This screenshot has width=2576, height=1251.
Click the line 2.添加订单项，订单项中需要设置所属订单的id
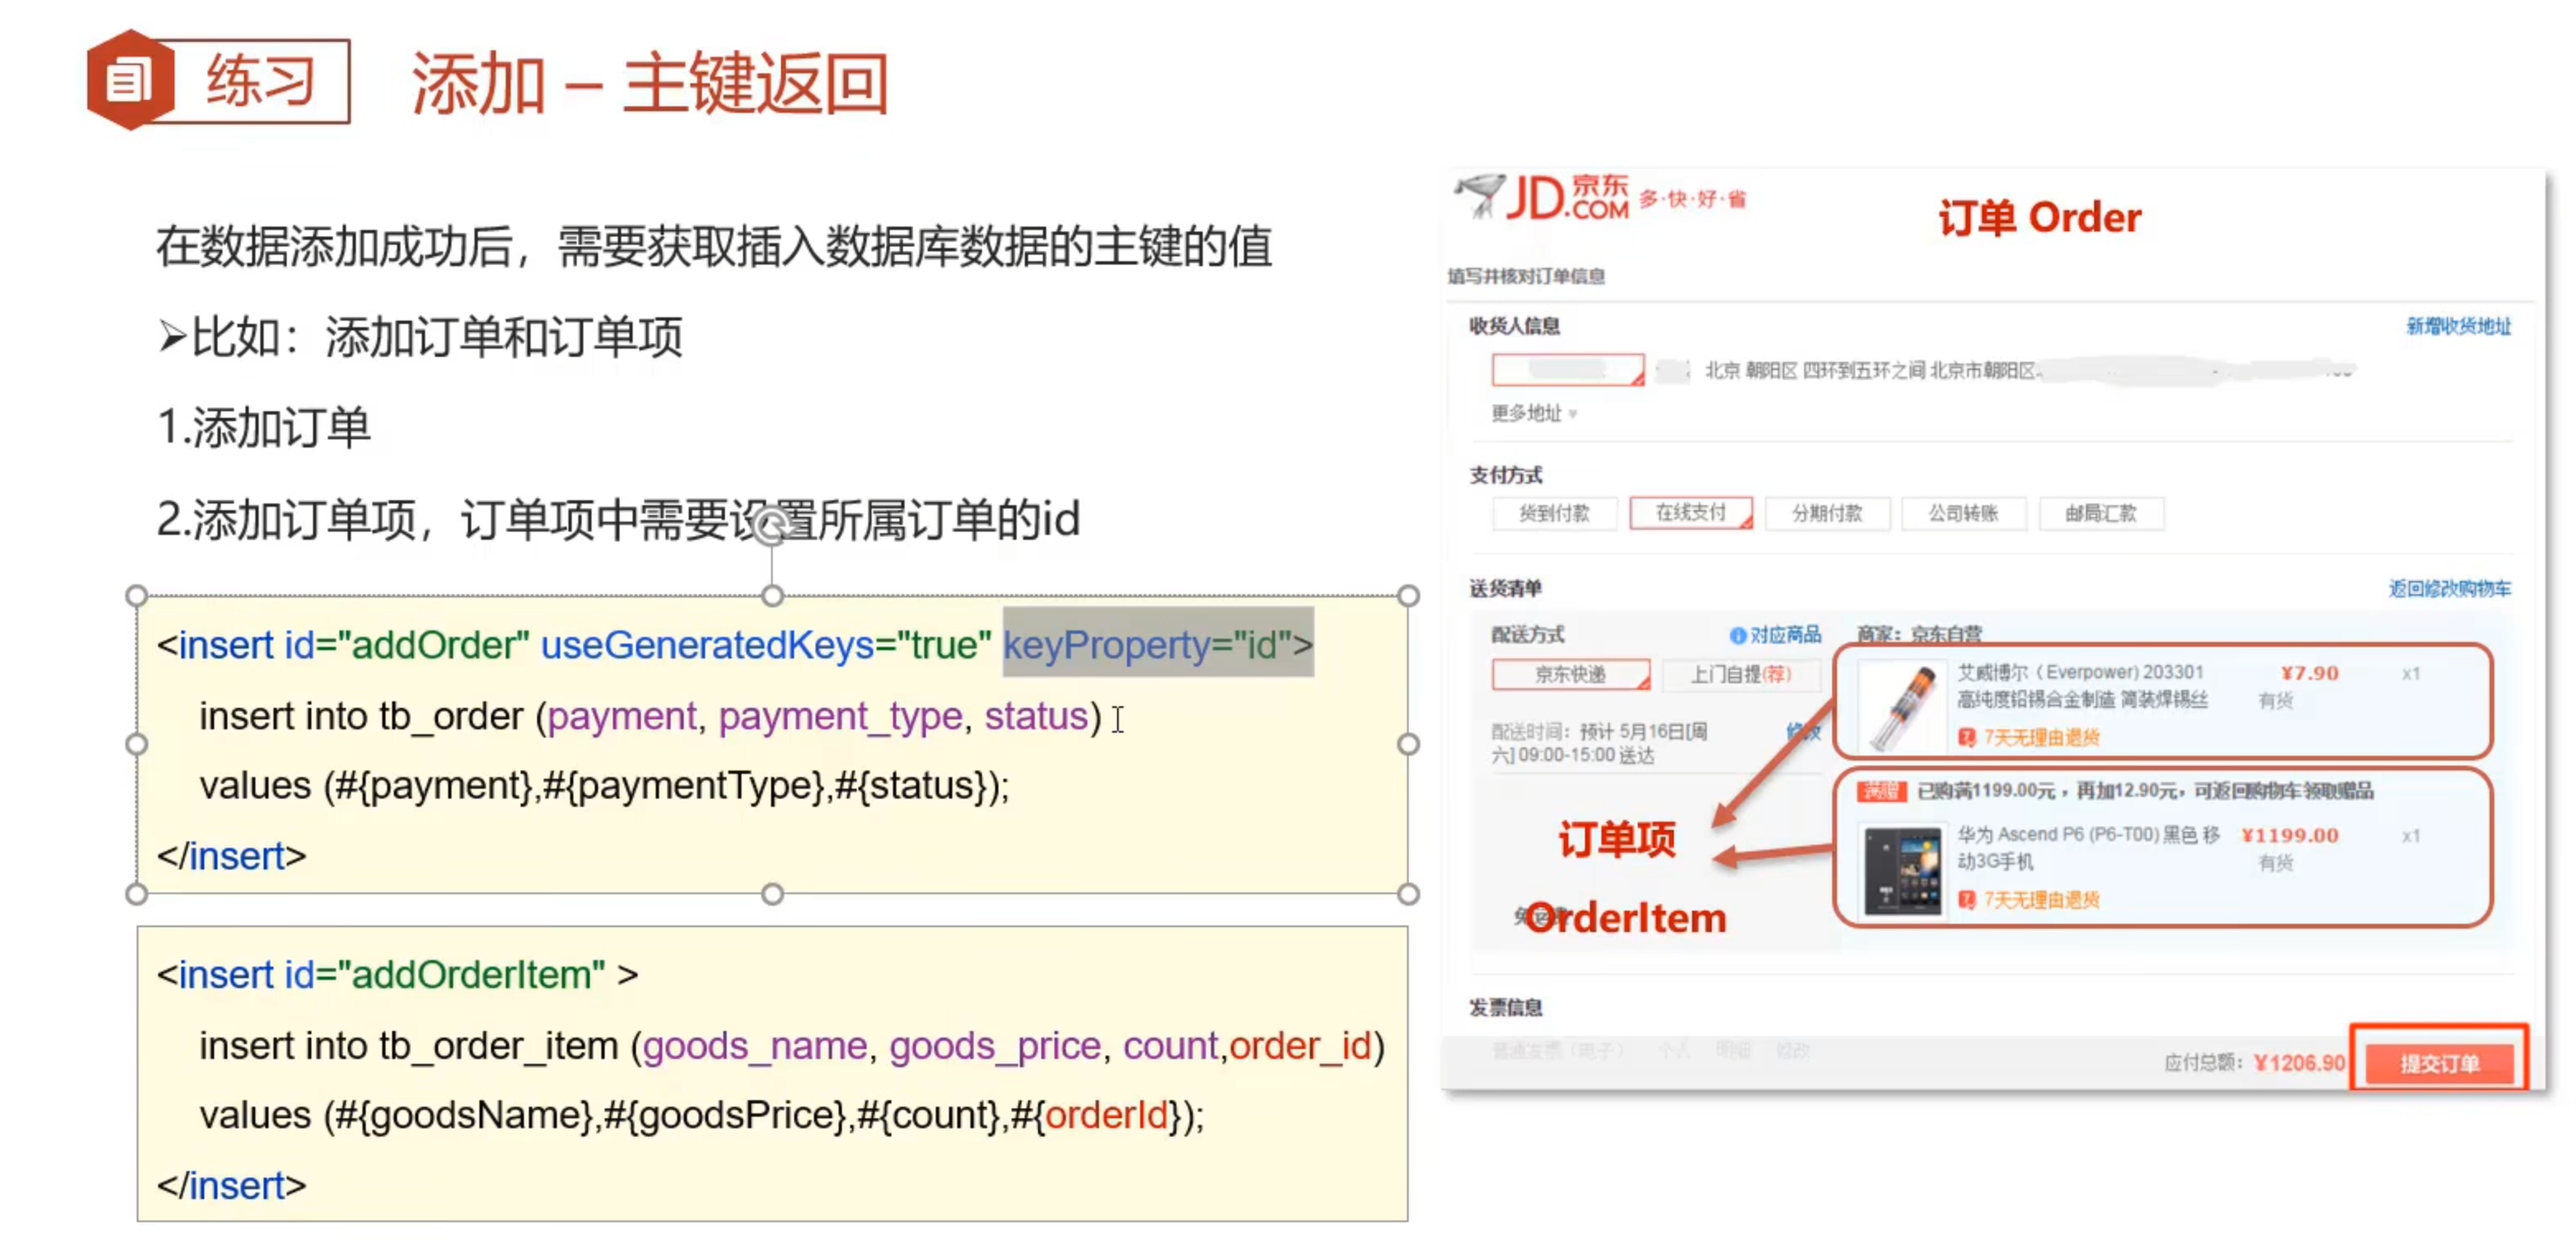pyautogui.click(x=618, y=520)
